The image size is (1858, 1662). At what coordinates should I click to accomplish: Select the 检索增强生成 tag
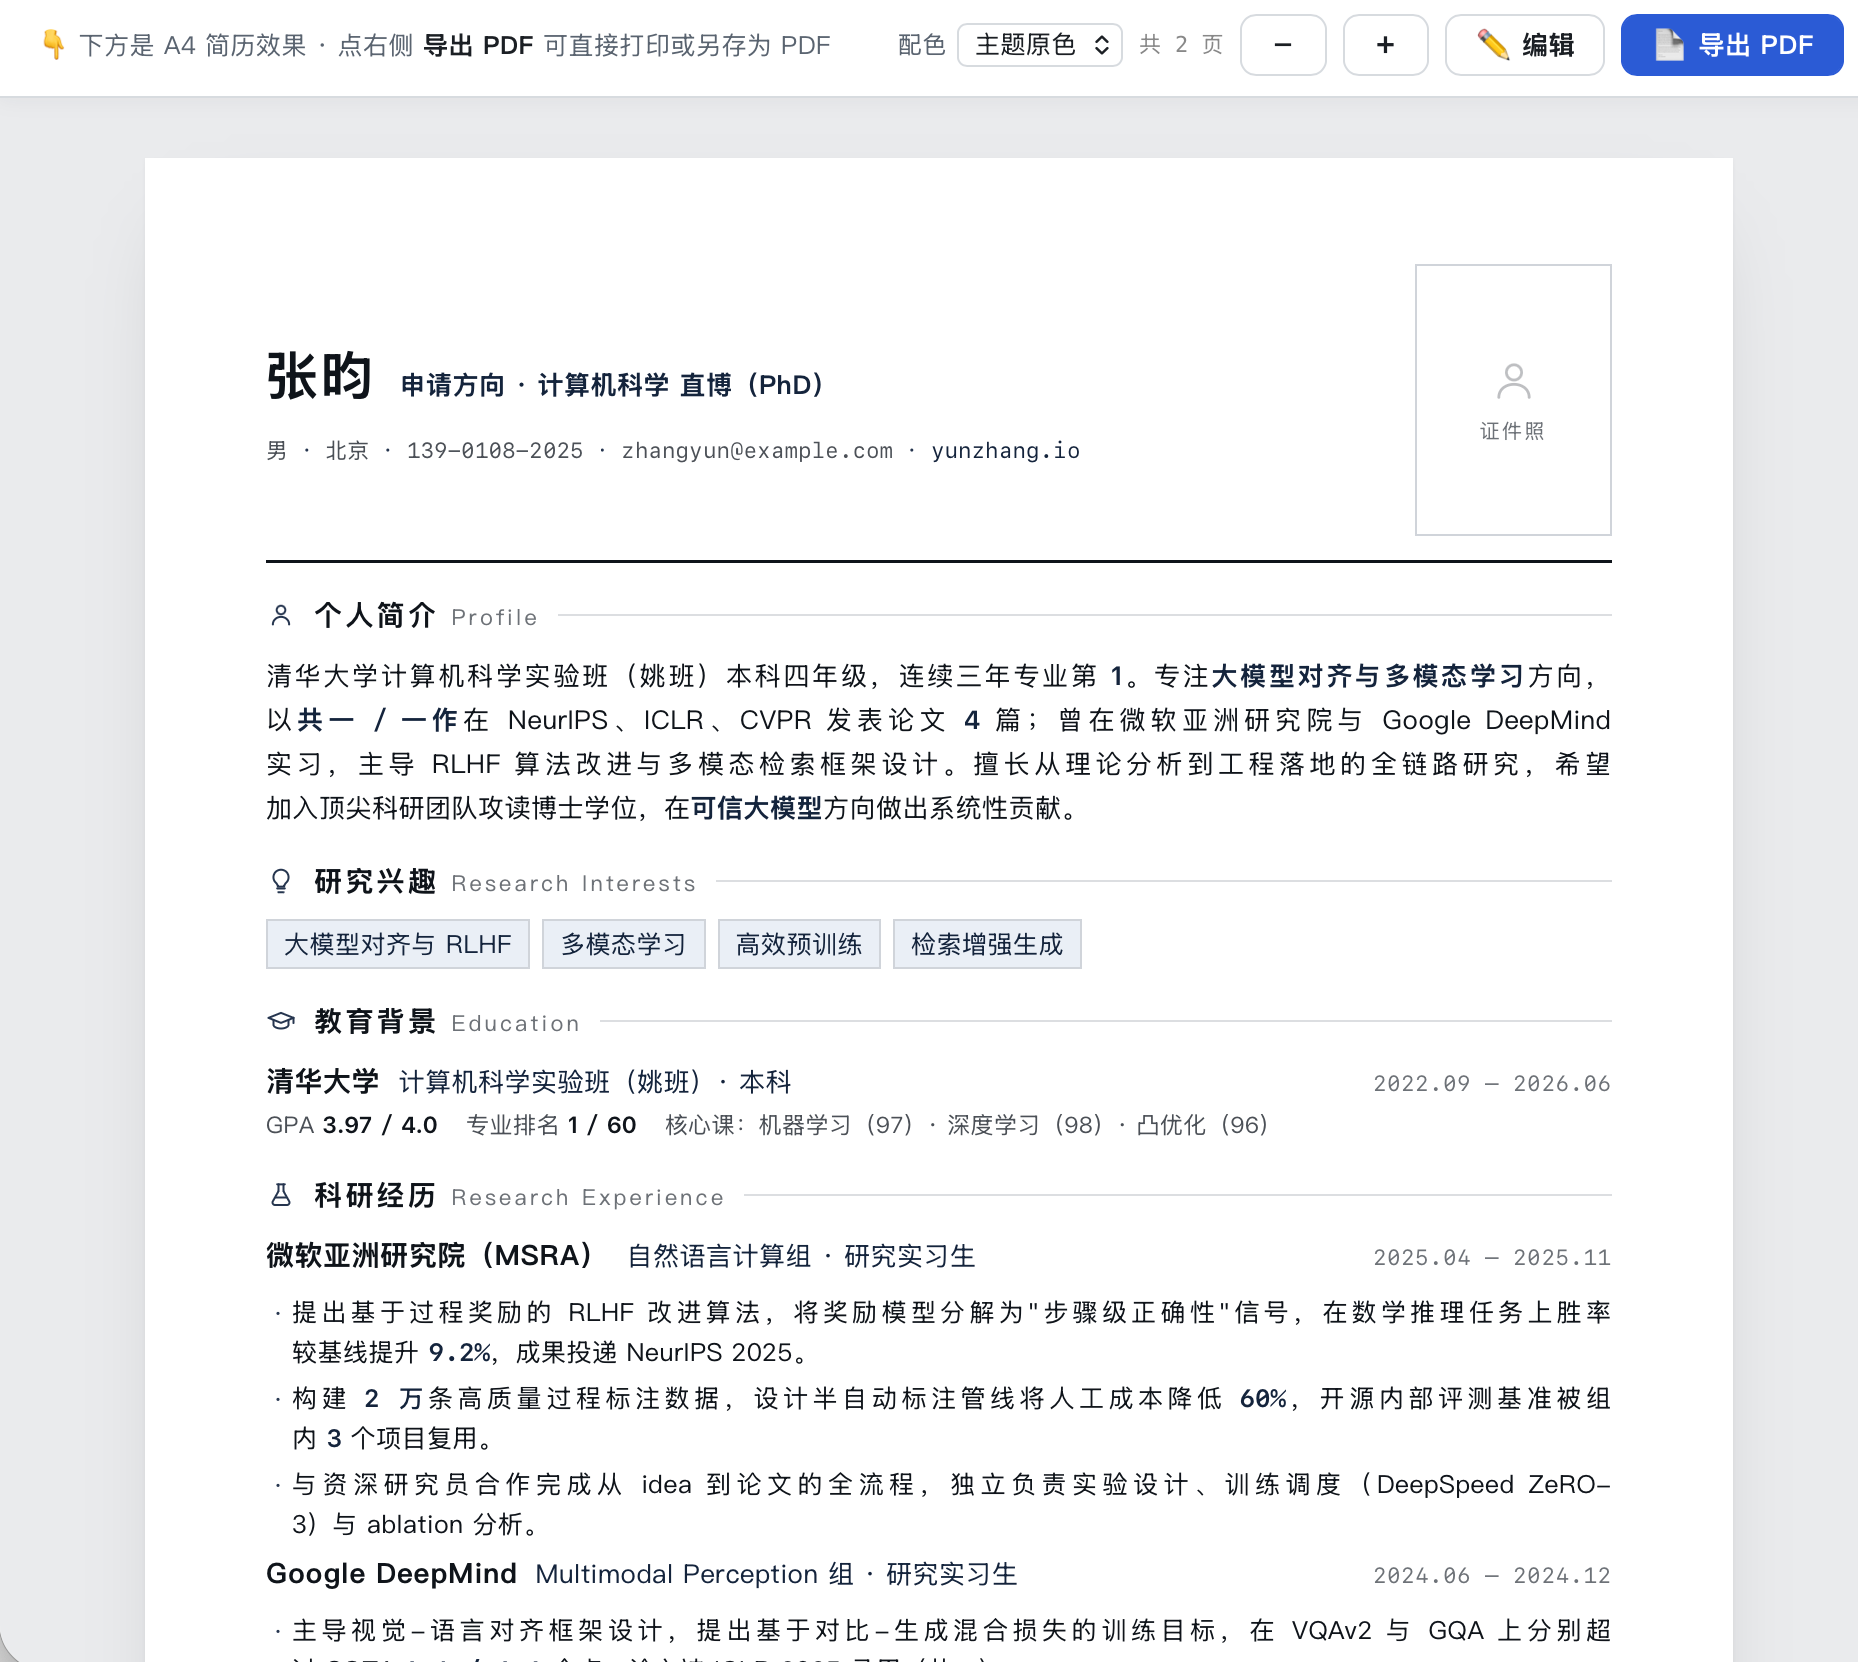coord(987,944)
